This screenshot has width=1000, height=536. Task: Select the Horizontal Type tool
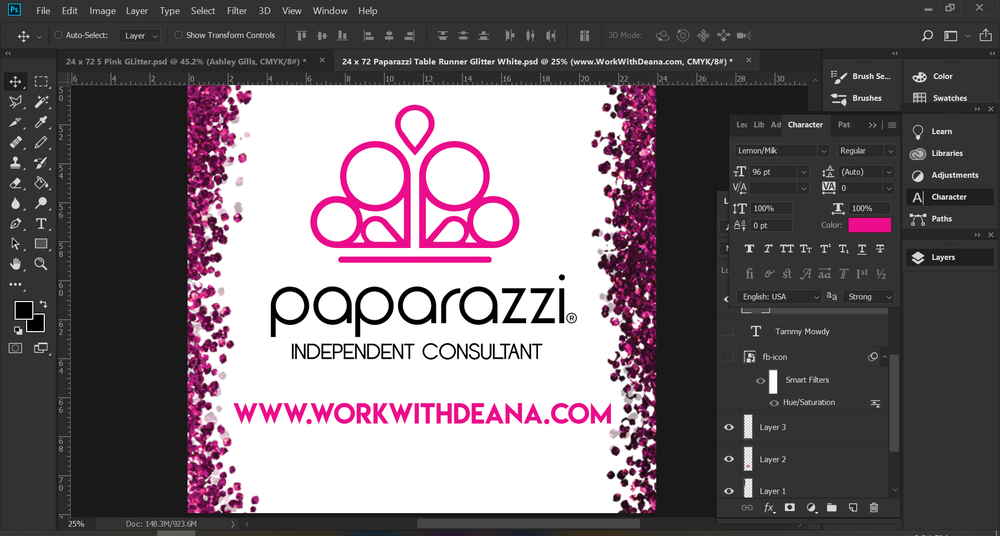(41, 224)
